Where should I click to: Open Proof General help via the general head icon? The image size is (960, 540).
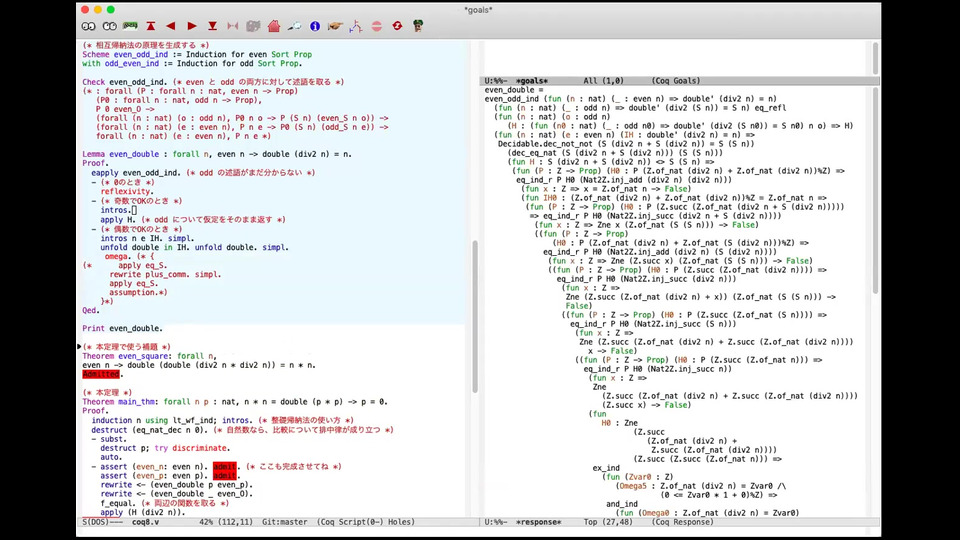click(x=418, y=26)
